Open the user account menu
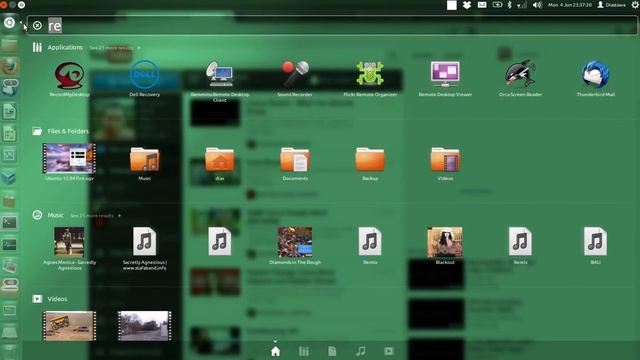 tap(611, 5)
